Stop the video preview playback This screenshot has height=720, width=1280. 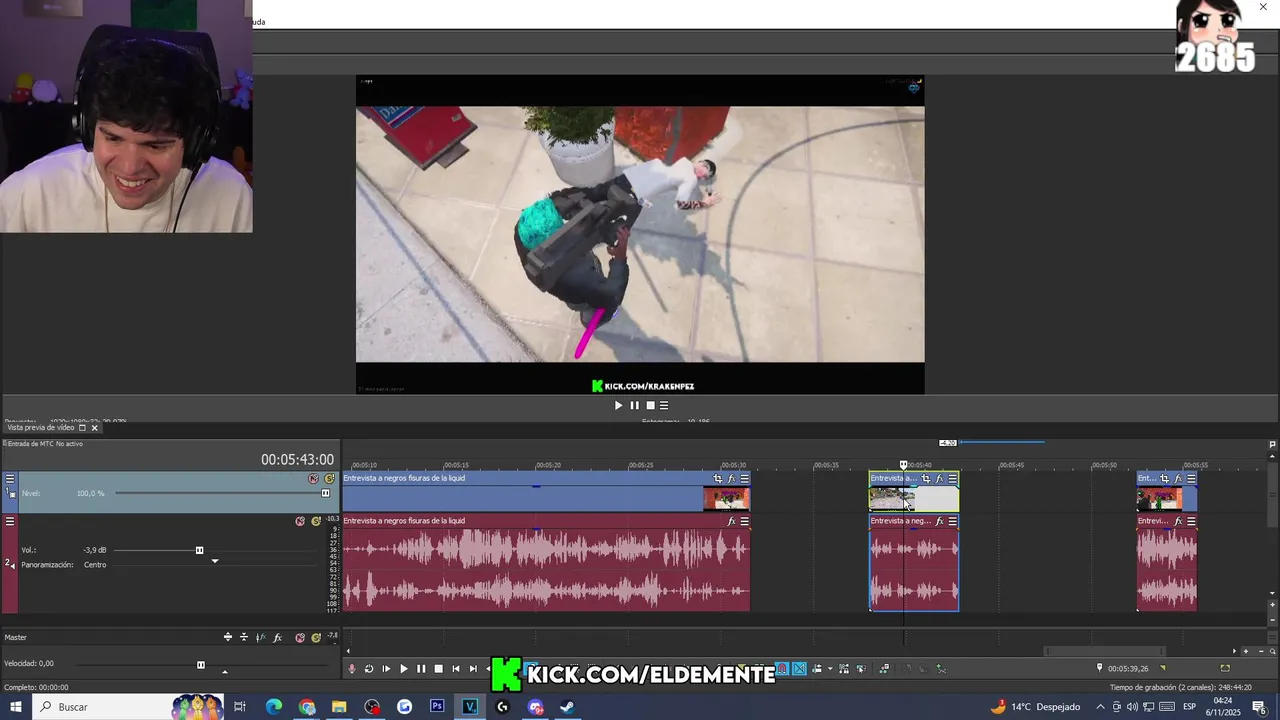click(650, 405)
